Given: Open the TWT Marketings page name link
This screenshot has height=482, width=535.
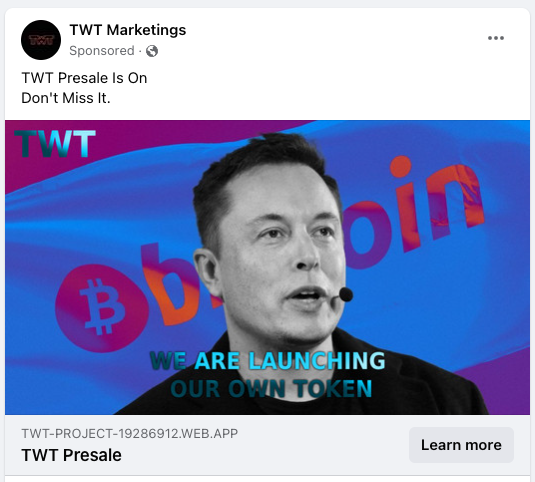Looking at the screenshot, I should coord(128,30).
